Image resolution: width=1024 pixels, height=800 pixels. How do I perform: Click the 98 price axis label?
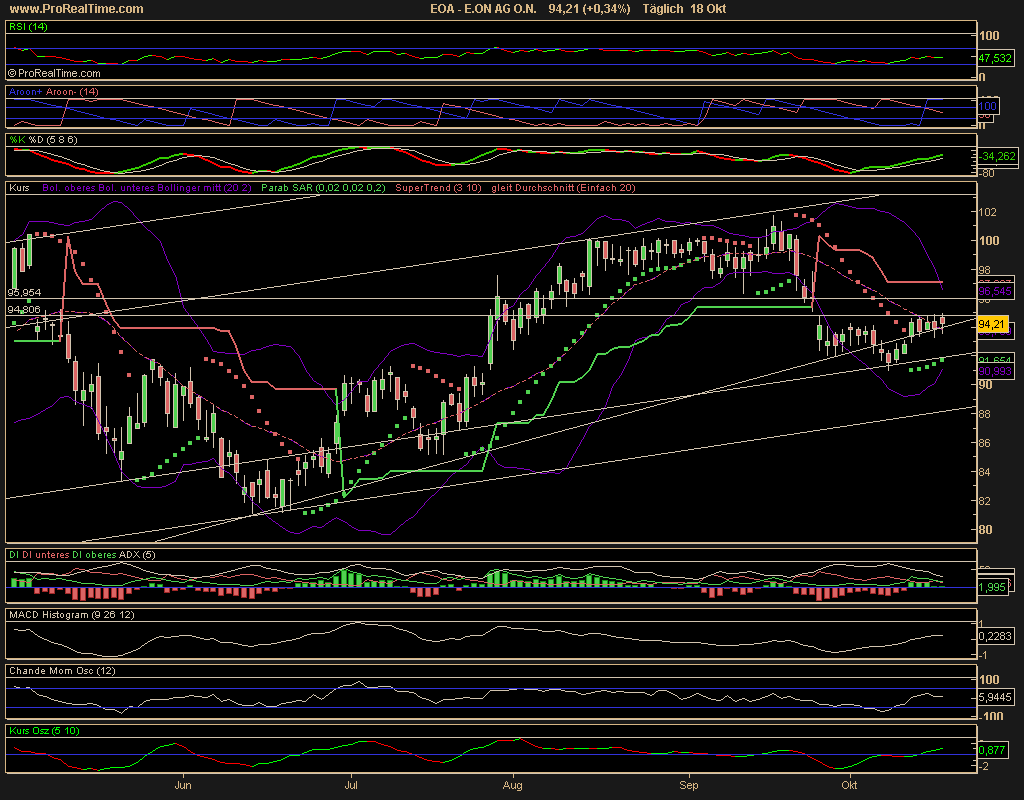coord(985,270)
